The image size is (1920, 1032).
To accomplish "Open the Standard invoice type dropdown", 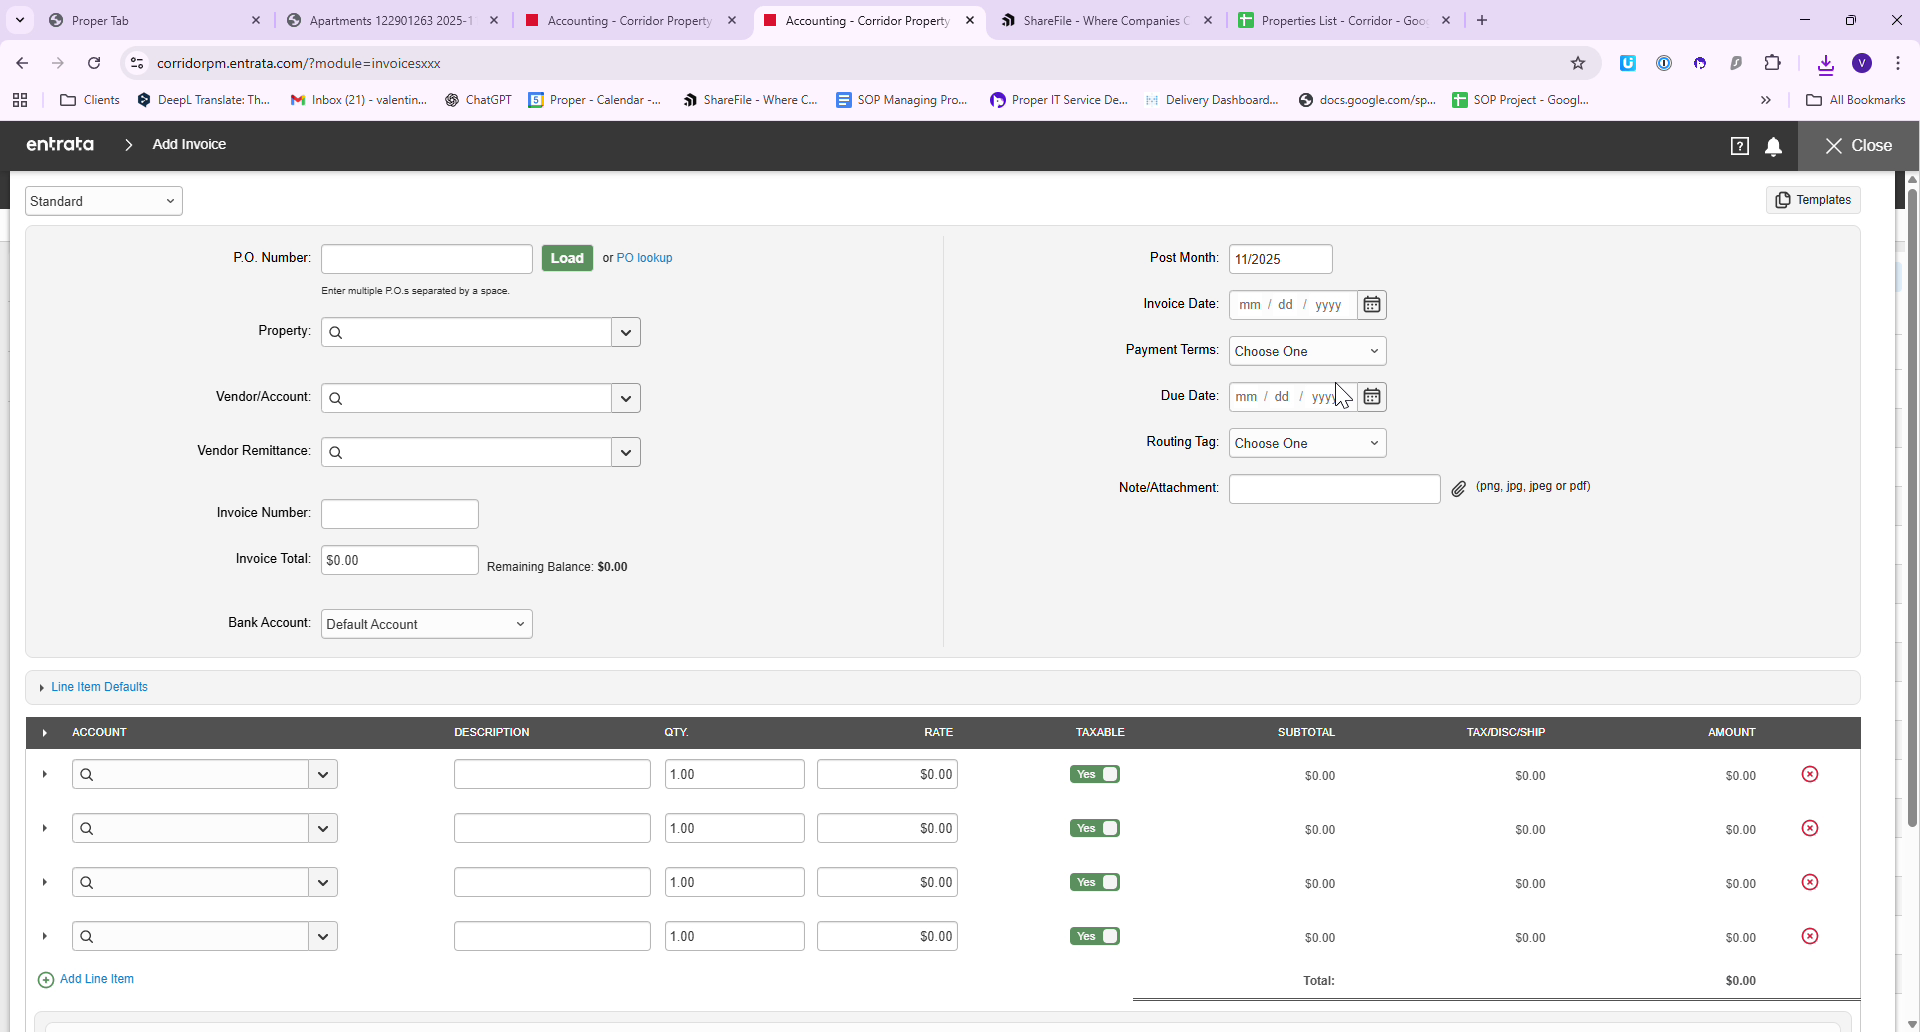I will point(104,201).
